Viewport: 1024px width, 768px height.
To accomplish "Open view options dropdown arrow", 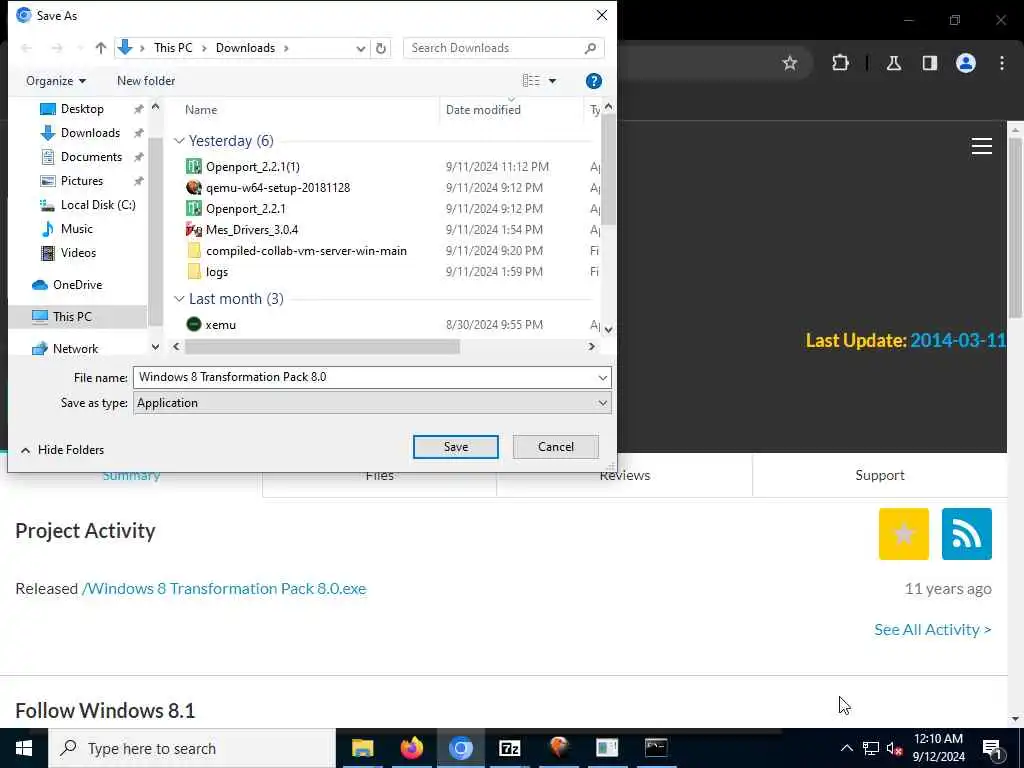I will [x=552, y=81].
